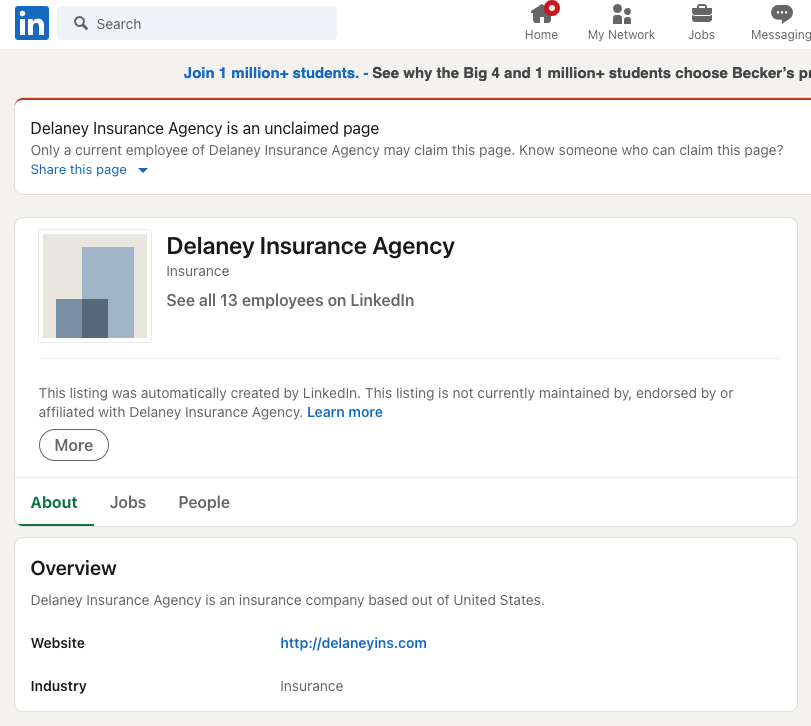This screenshot has width=811, height=726.
Task: Focus the Search input field
Action: [197, 23]
